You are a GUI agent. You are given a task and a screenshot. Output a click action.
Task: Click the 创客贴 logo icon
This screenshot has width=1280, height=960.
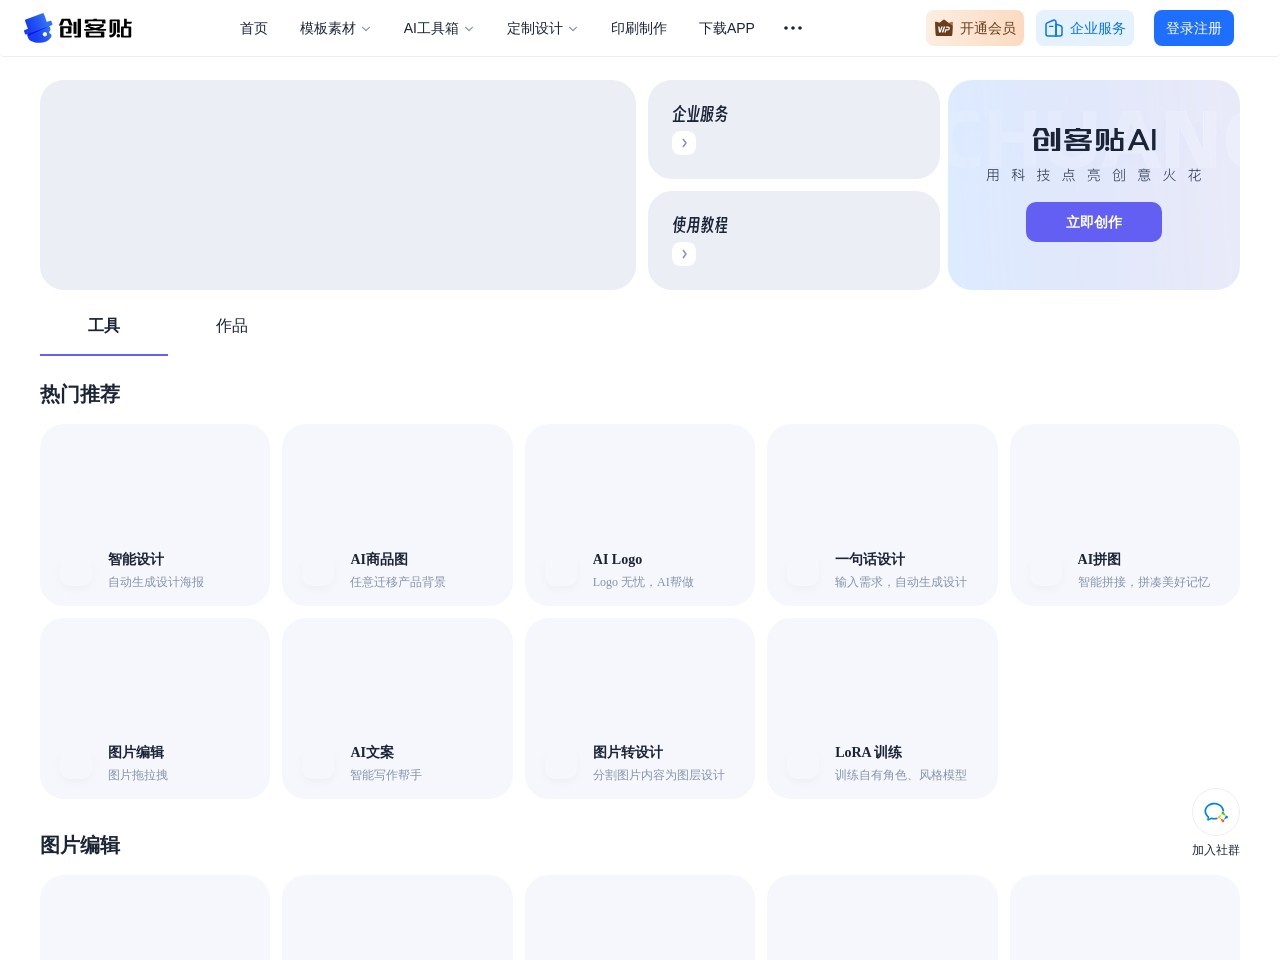[38, 28]
